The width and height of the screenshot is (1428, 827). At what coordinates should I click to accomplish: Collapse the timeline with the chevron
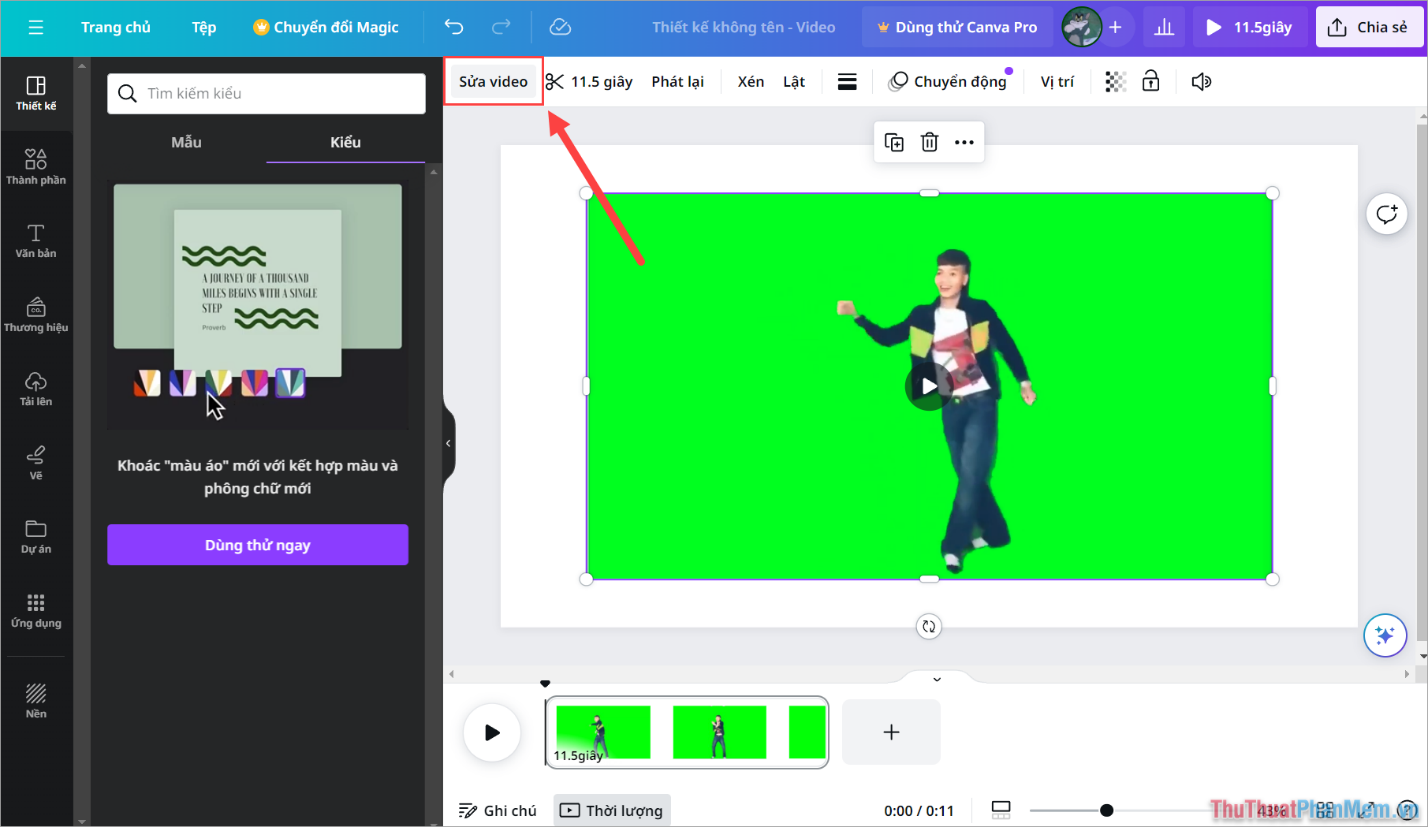pyautogui.click(x=935, y=679)
